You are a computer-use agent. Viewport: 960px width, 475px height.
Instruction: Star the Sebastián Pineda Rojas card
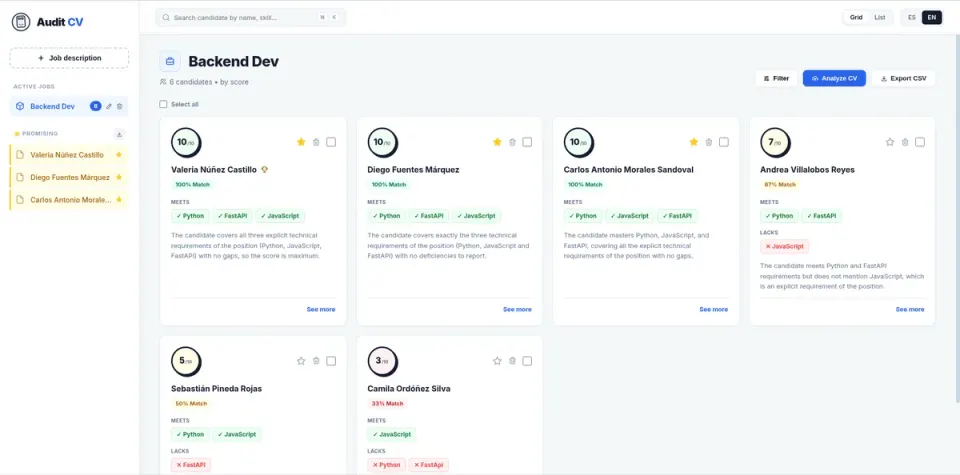click(x=301, y=361)
